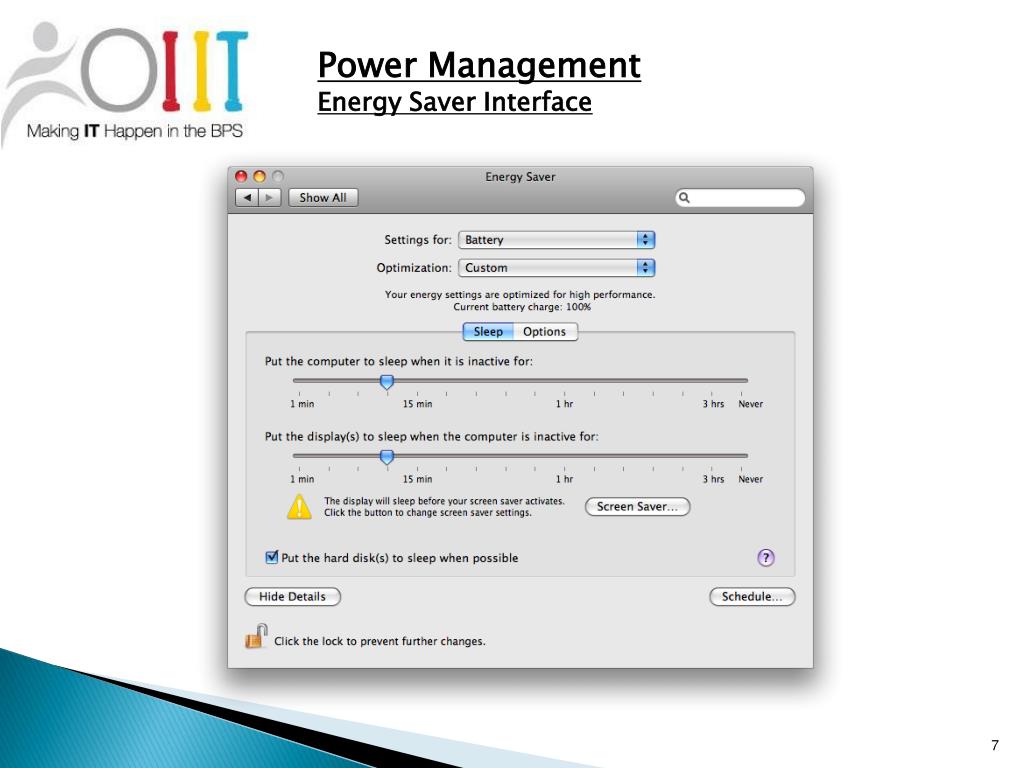Viewport: 1024px width, 768px height.
Task: Open Screen Saver settings button
Action: (x=637, y=507)
